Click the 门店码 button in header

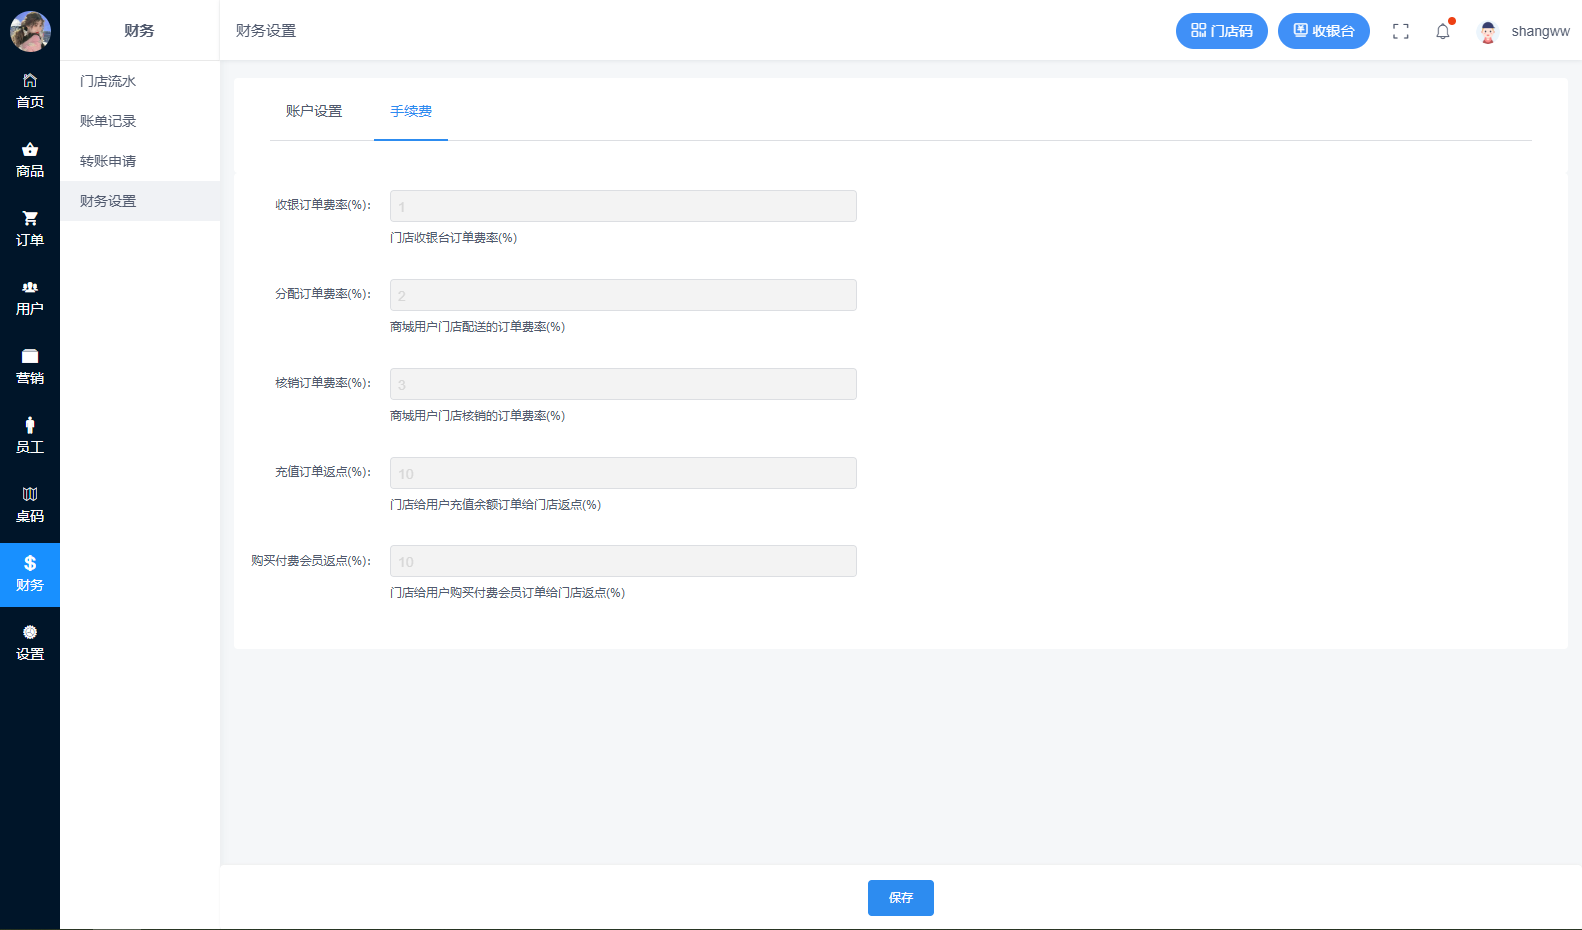1221,31
